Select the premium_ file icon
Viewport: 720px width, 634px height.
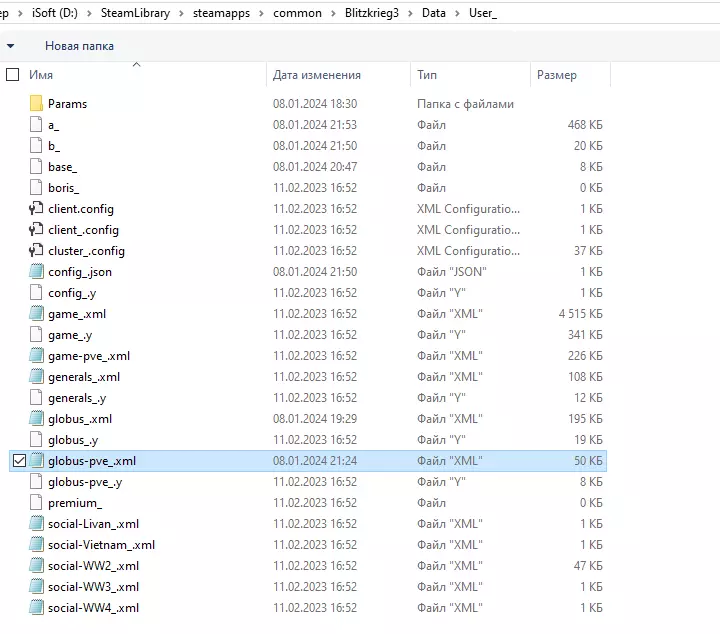coord(36,503)
